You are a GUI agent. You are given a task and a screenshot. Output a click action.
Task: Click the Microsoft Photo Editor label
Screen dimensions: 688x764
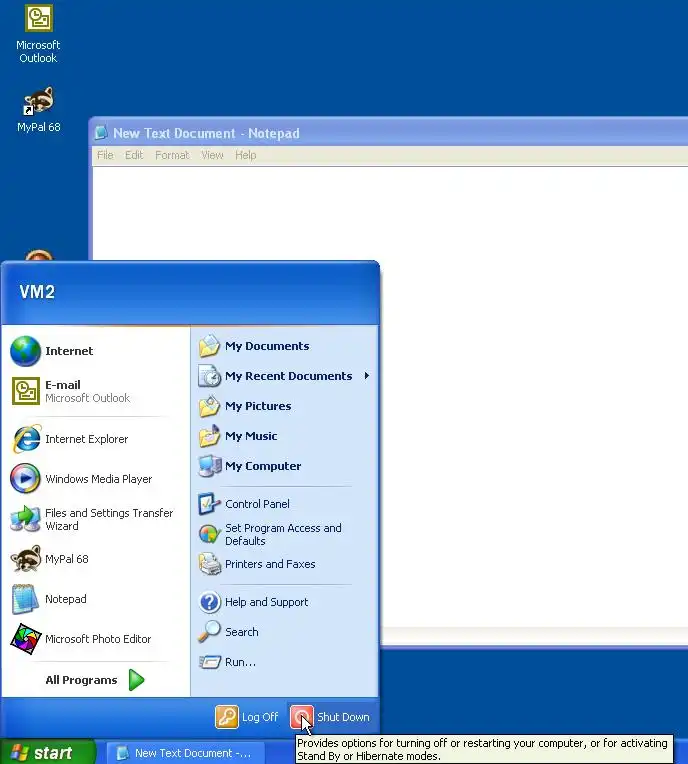point(98,639)
